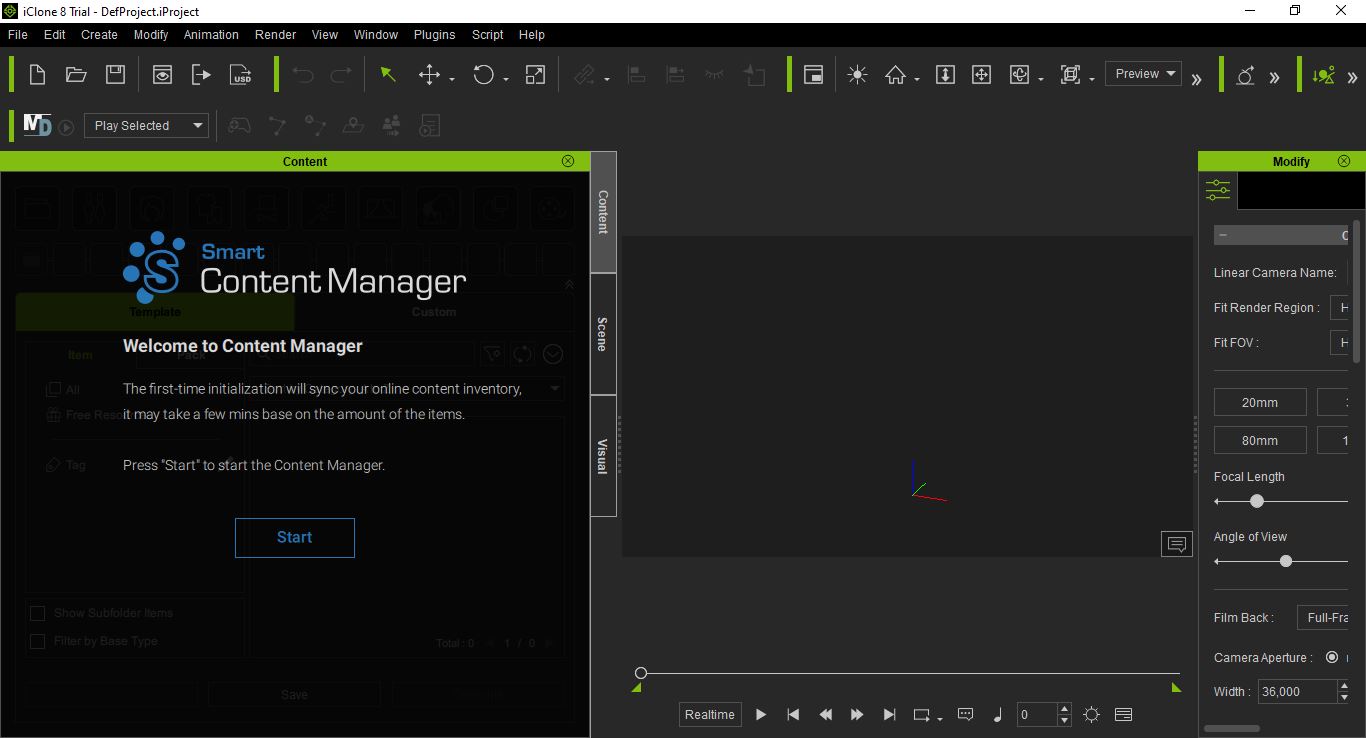Expand the Move tool options arrow
1366x738 pixels.
452,79
